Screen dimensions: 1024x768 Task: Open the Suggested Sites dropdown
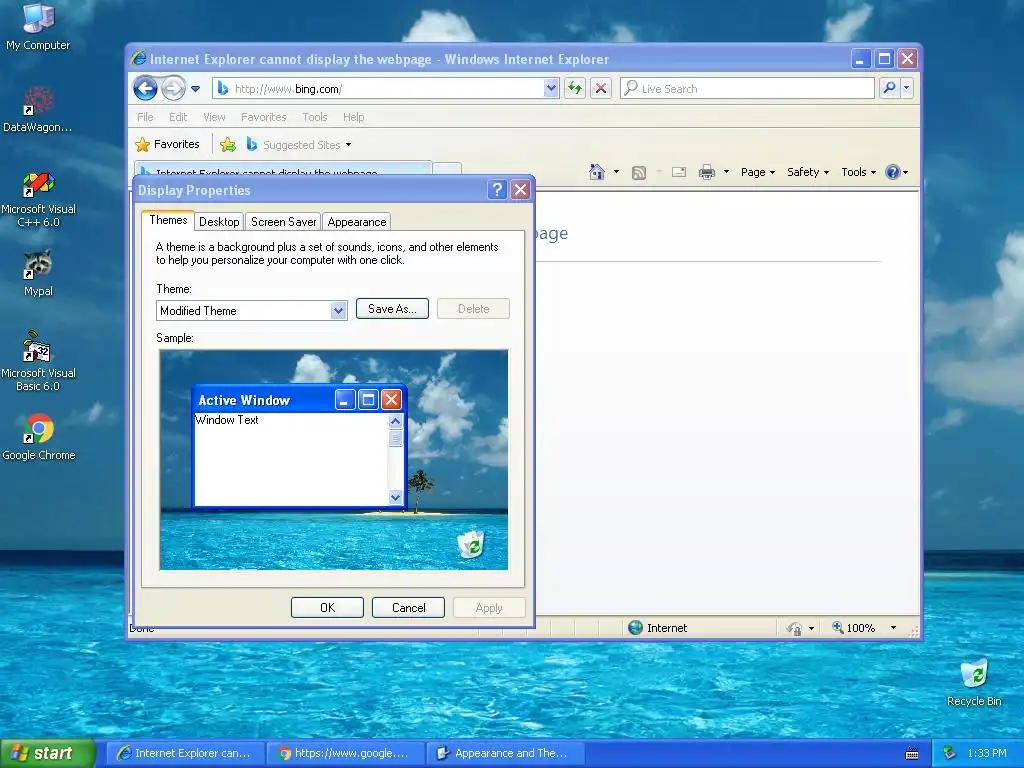299,144
